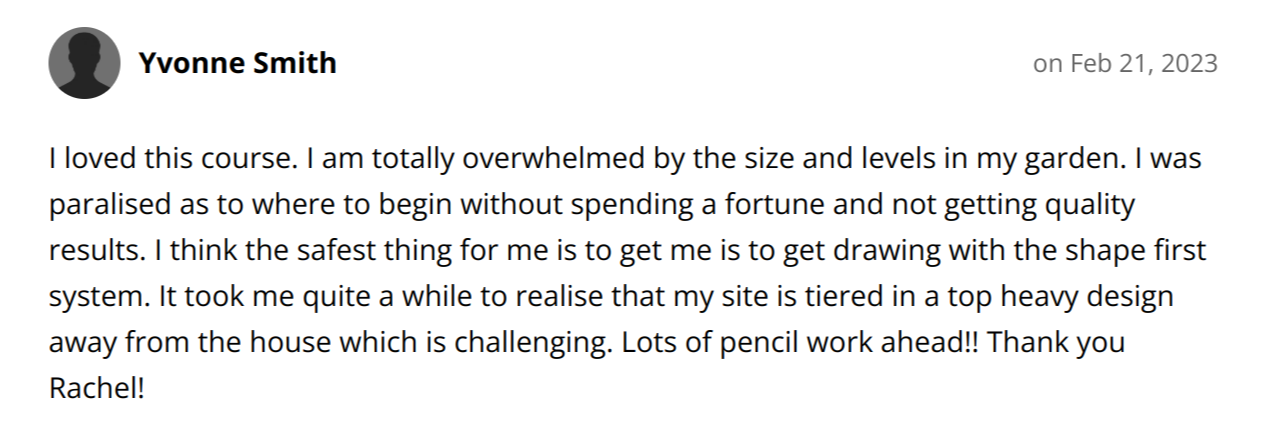Click Yvonne Smith's profile avatar icon
The width and height of the screenshot is (1271, 428).
pyautogui.click(x=84, y=63)
